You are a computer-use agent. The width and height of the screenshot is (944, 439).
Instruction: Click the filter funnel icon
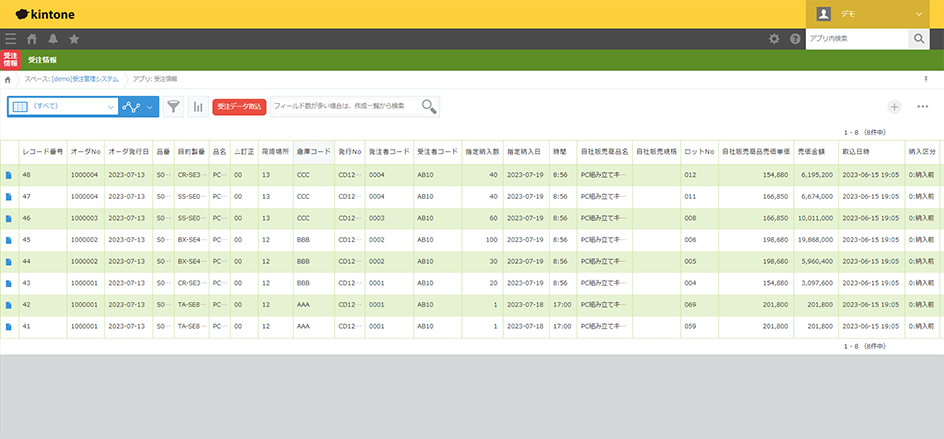[x=174, y=106]
